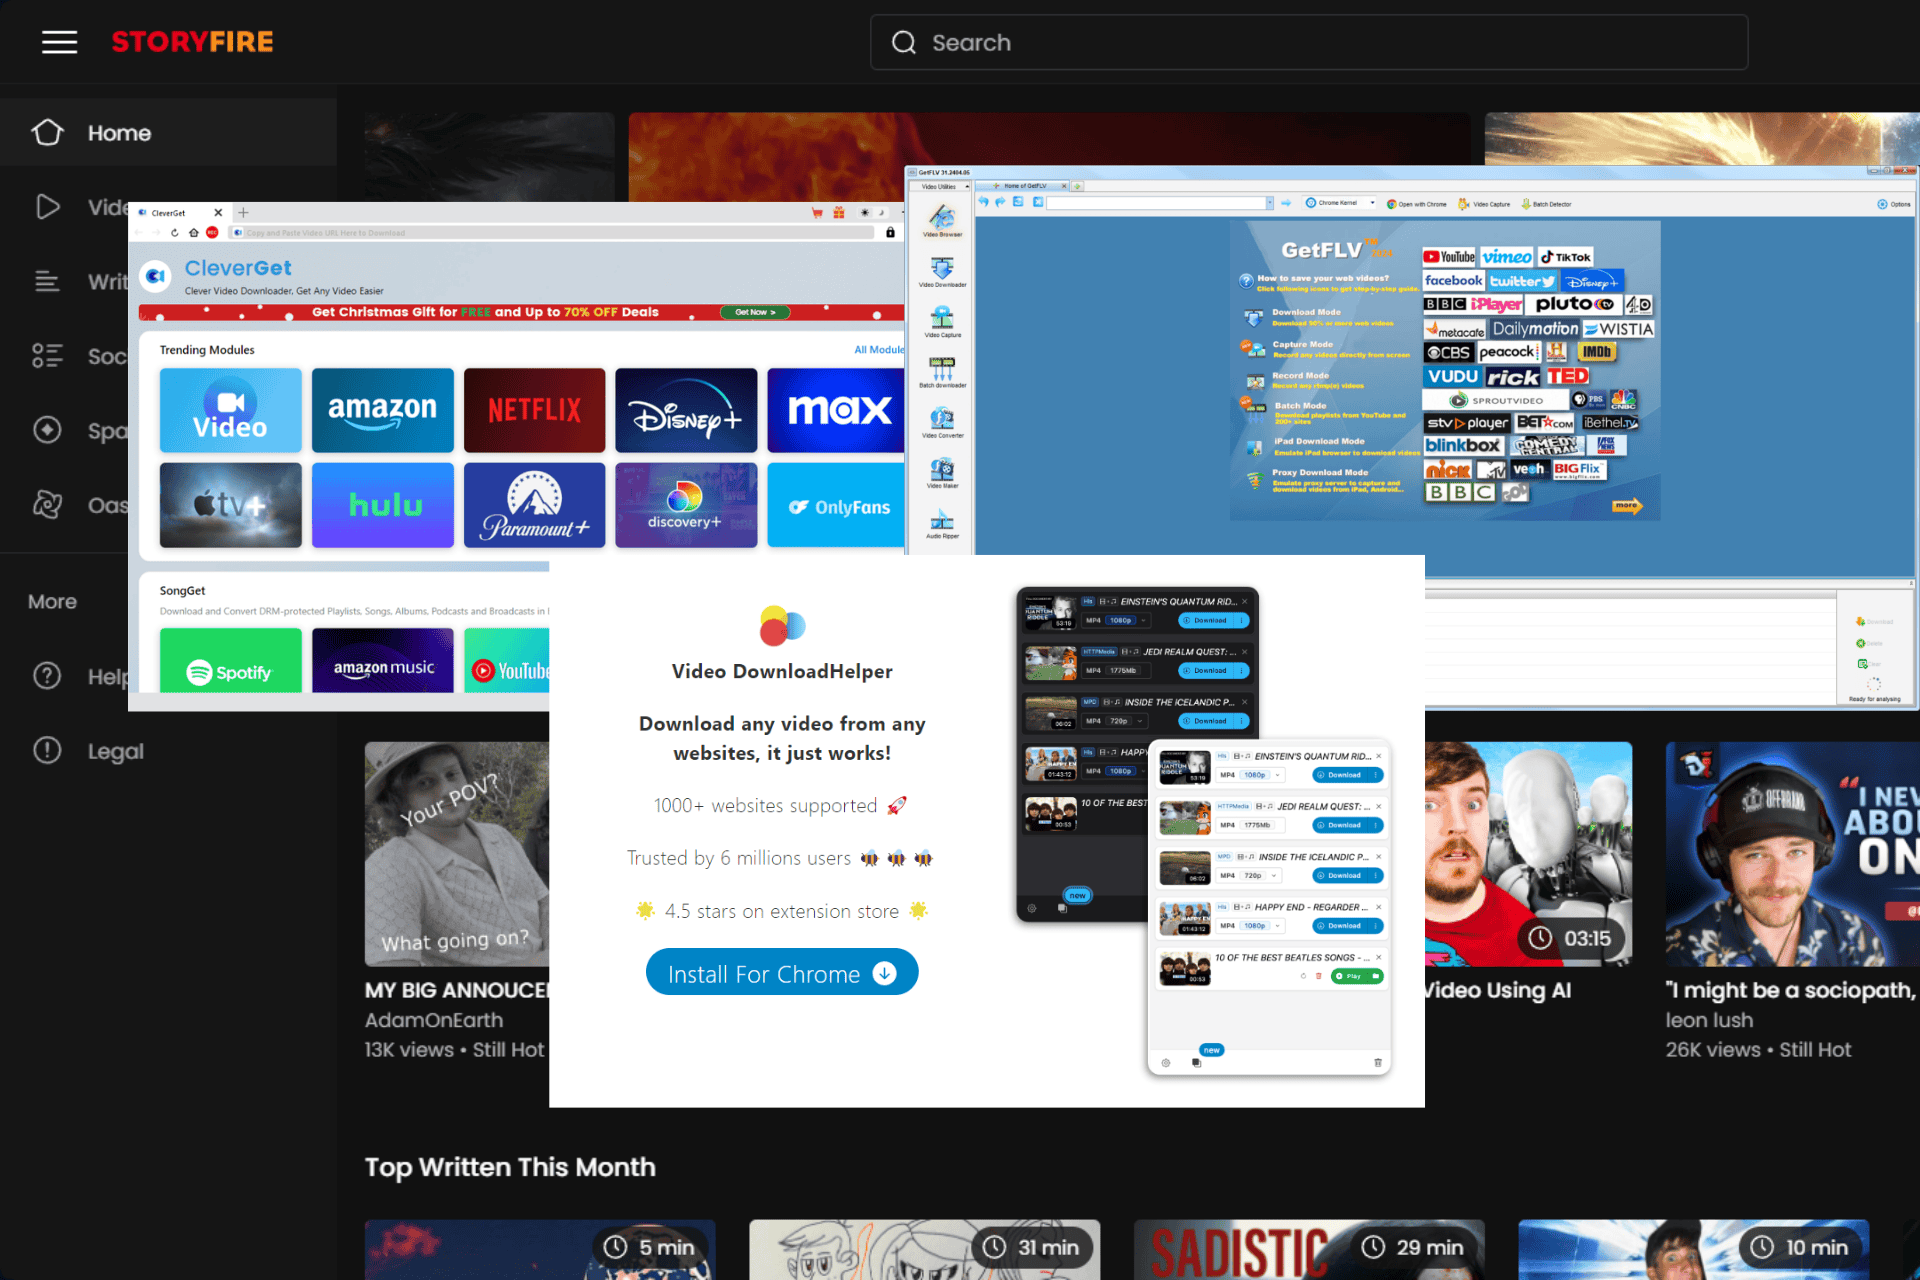Click the Video play icon in sidebar
The image size is (1920, 1280).
(x=47, y=207)
